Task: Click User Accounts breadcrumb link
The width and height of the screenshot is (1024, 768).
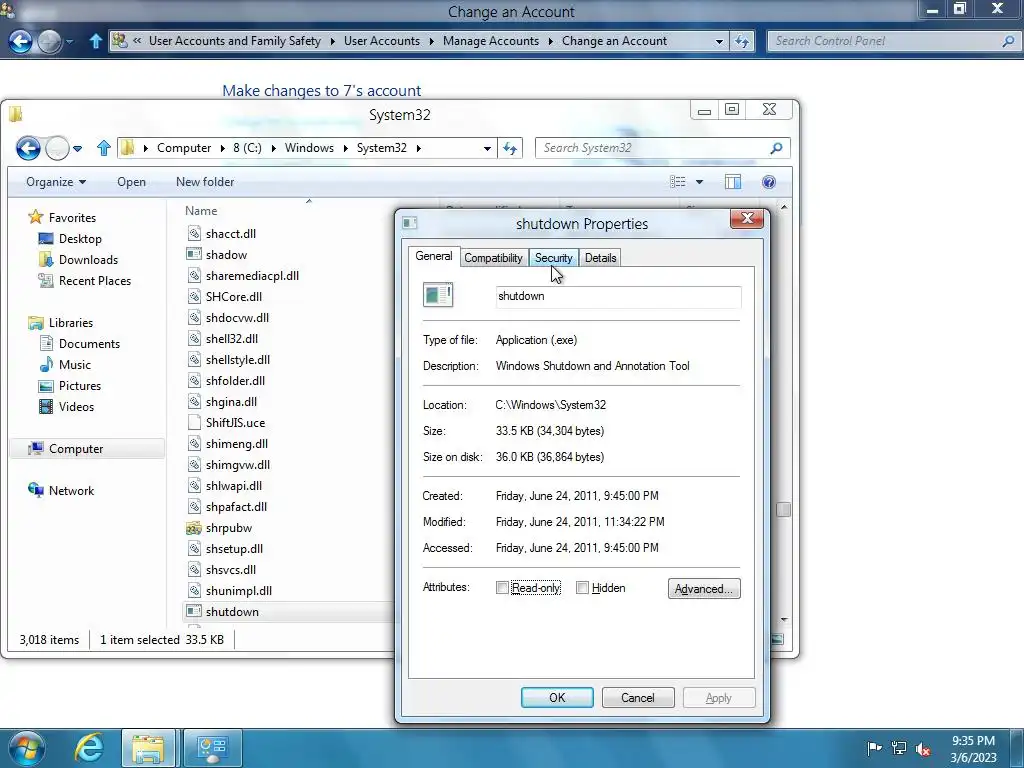Action: pos(382,41)
